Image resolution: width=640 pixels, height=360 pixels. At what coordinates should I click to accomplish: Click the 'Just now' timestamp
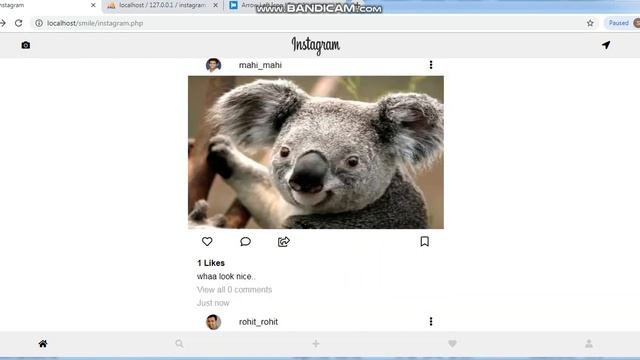(x=213, y=303)
